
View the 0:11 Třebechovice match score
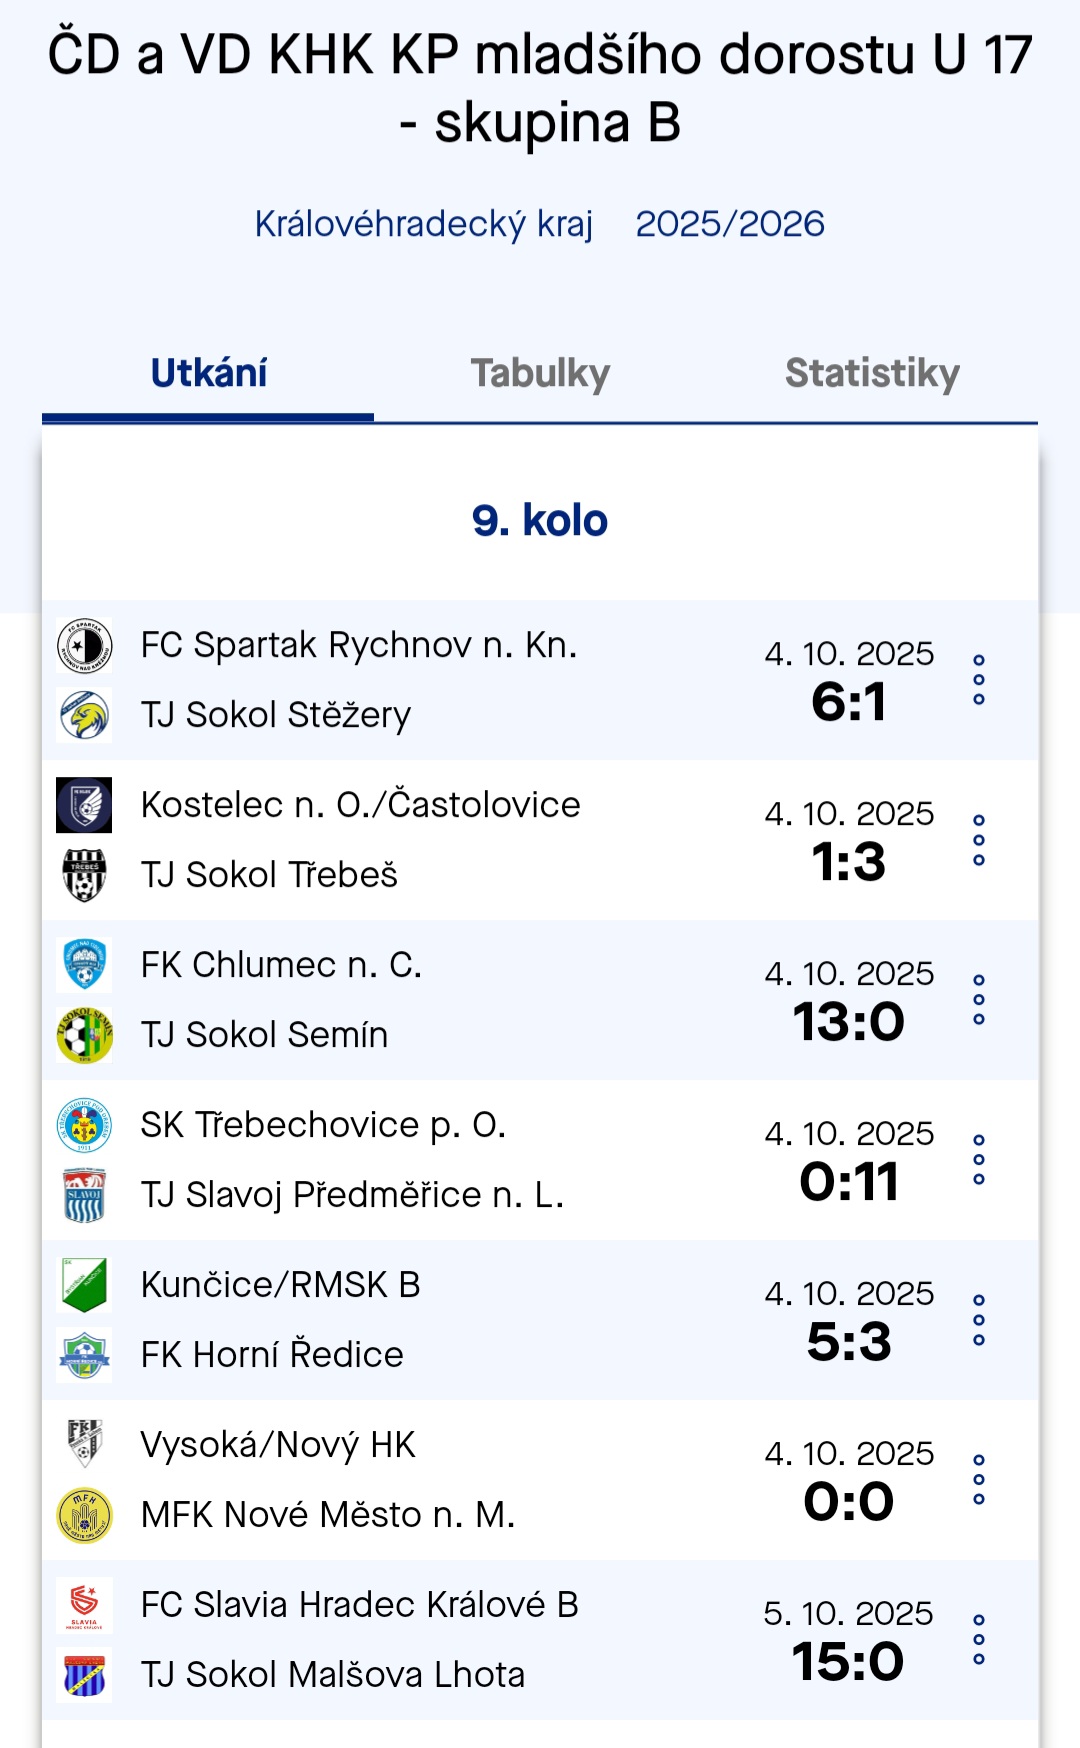[x=849, y=1182]
